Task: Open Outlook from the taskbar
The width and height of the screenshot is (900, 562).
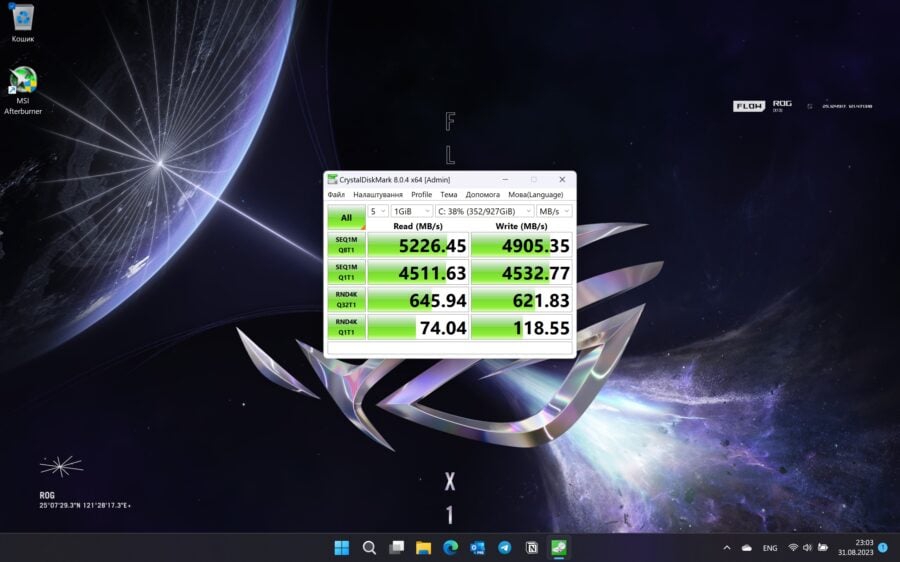Action: [478, 548]
